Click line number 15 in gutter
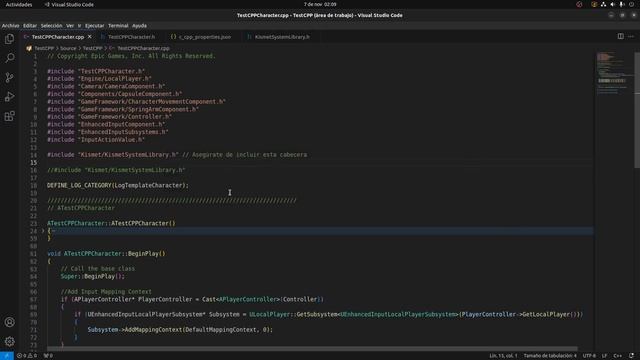This screenshot has height=360, width=640. click(33, 162)
